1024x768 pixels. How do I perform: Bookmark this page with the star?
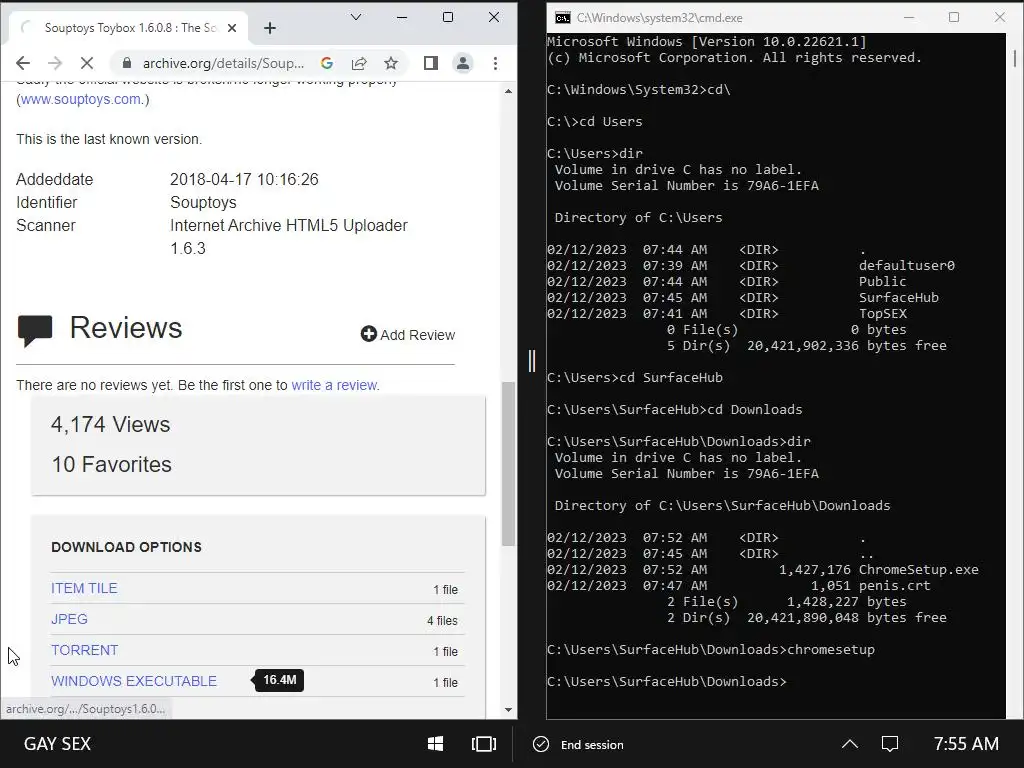coord(391,63)
